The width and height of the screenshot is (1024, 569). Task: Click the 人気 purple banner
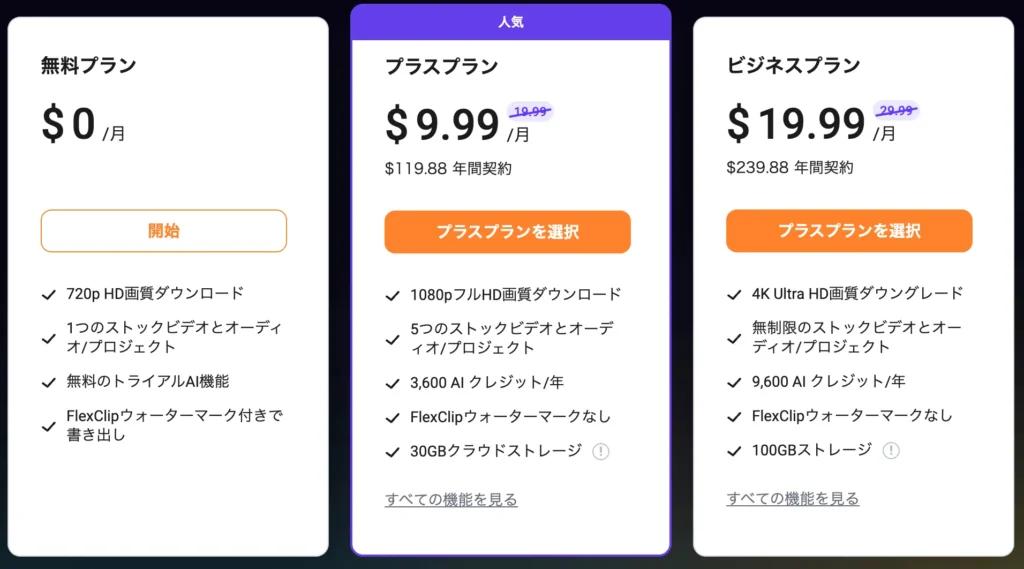click(510, 21)
